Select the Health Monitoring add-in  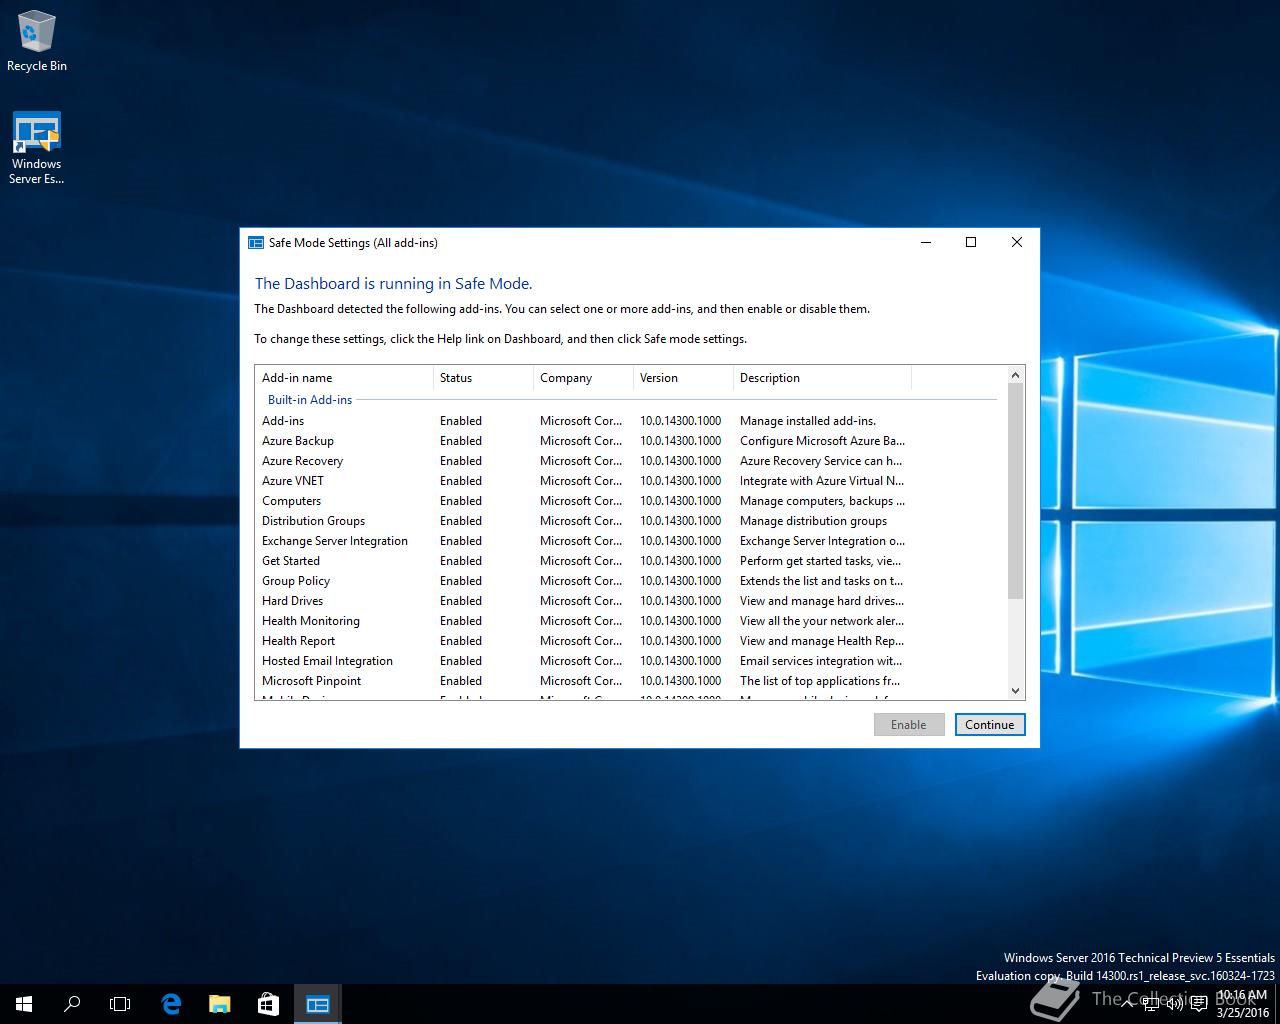[583, 621]
